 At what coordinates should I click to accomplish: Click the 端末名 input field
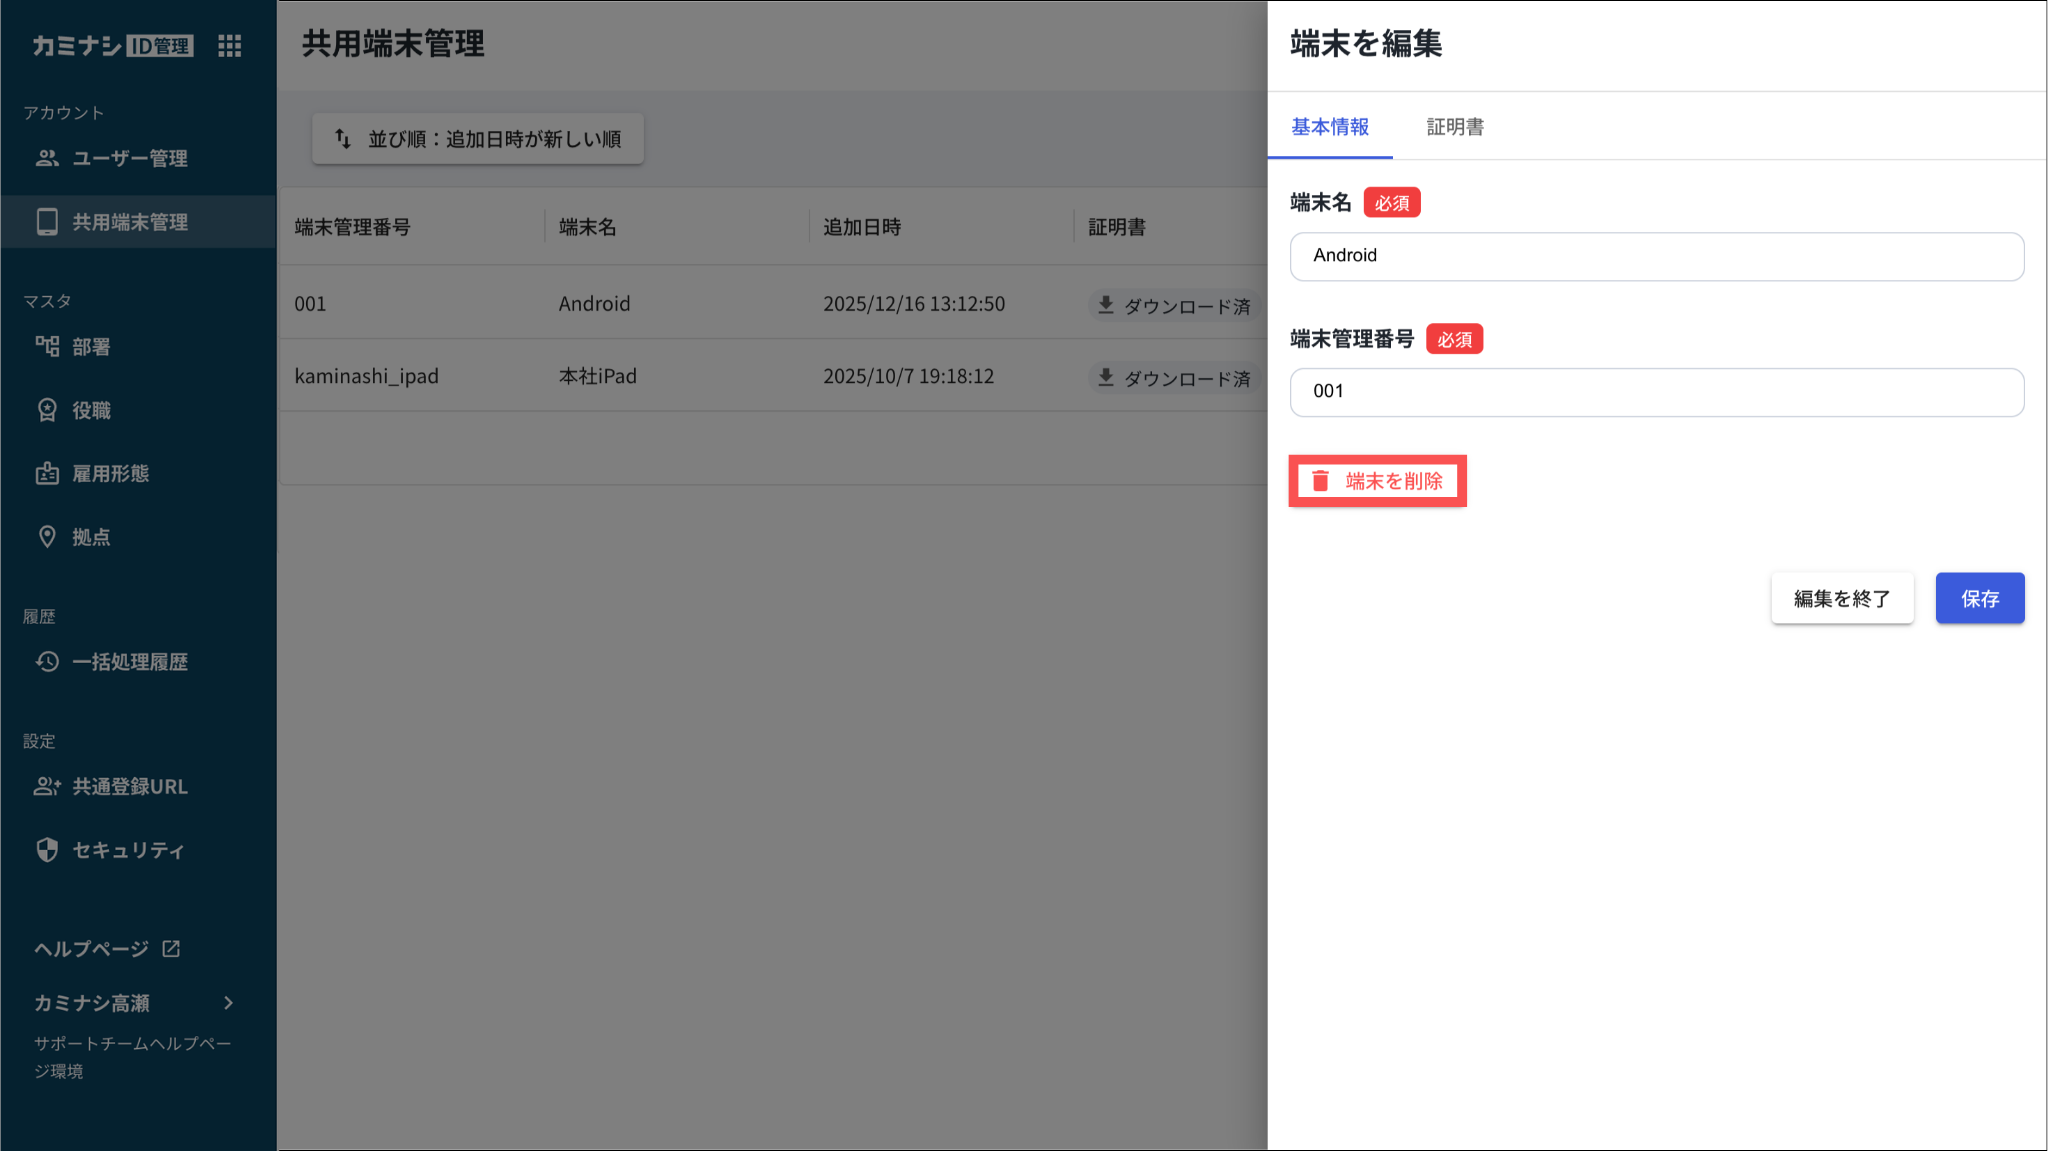[1656, 256]
